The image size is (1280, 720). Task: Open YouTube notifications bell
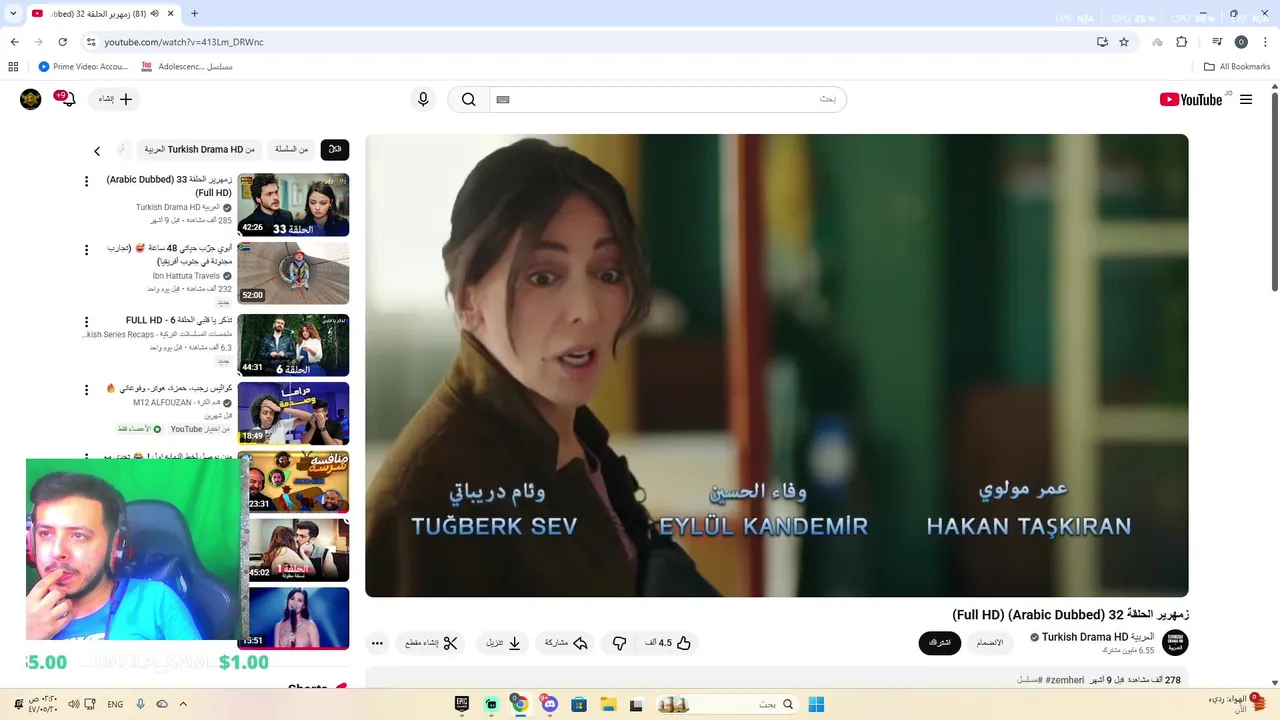tap(67, 99)
